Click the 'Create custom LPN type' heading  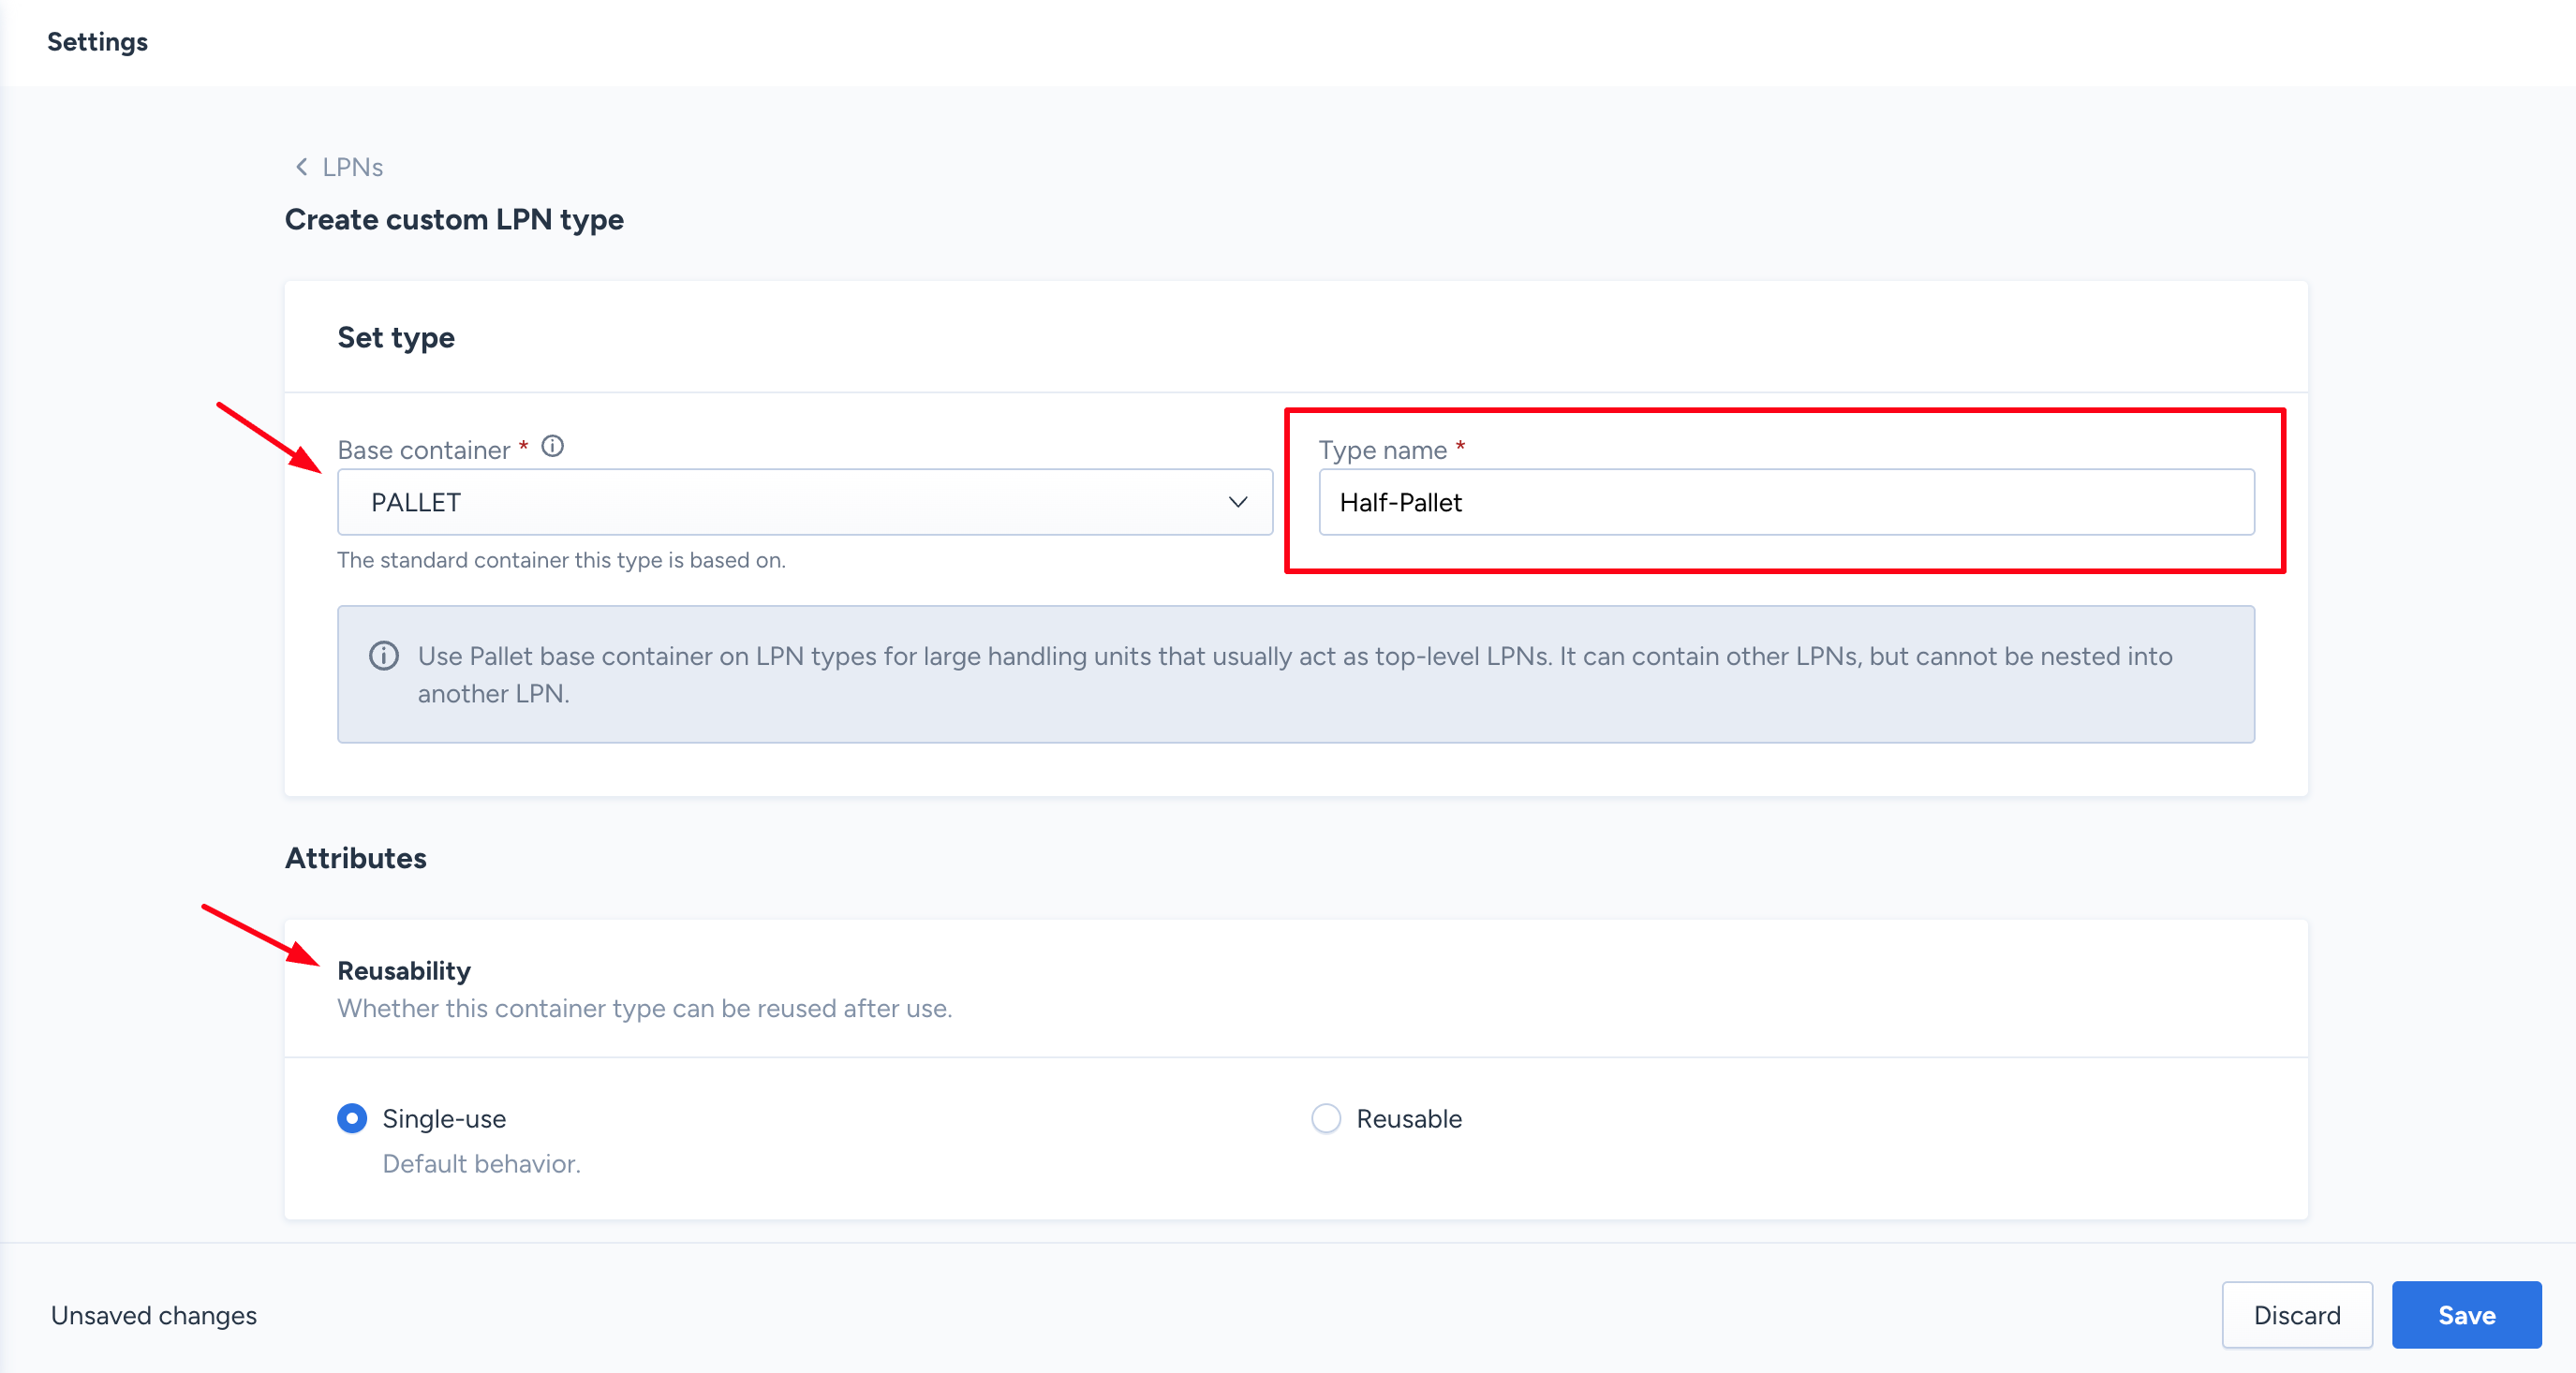[x=454, y=220]
